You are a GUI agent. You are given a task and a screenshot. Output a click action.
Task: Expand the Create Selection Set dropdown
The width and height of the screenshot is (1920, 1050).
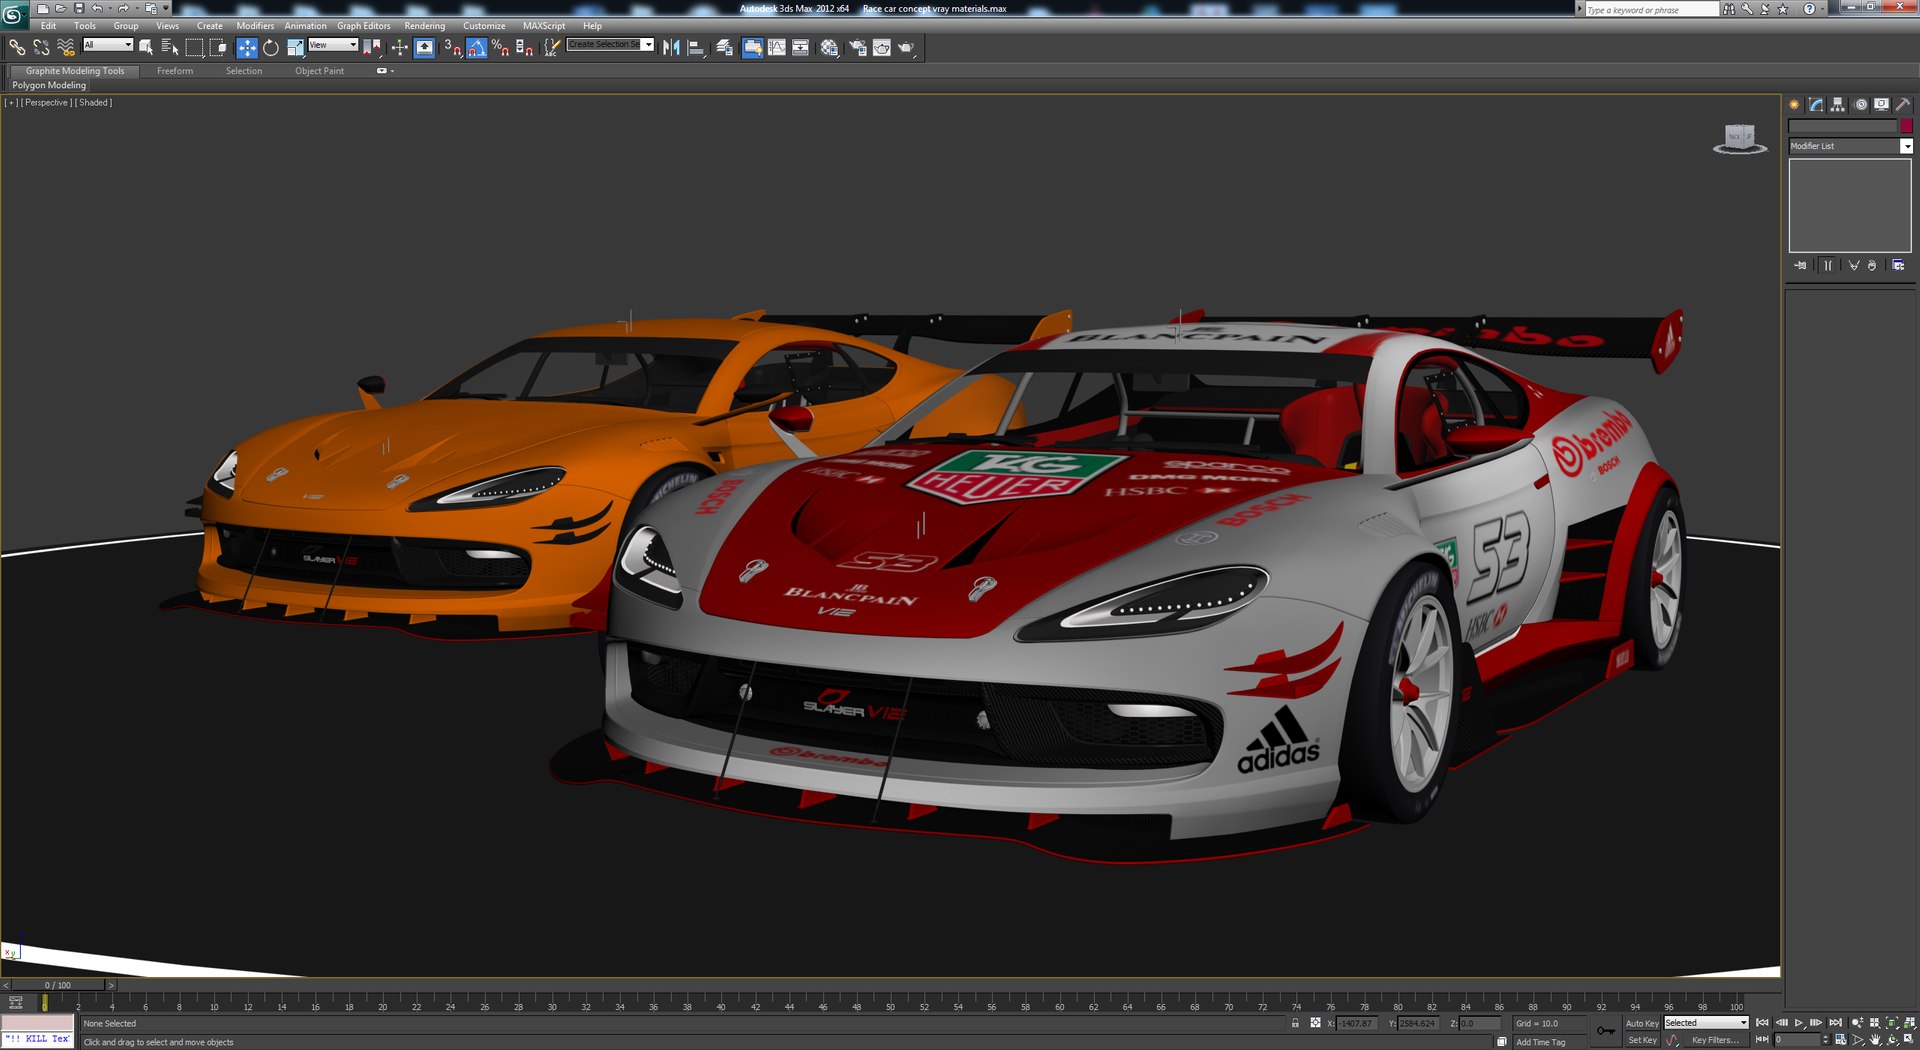[x=648, y=45]
